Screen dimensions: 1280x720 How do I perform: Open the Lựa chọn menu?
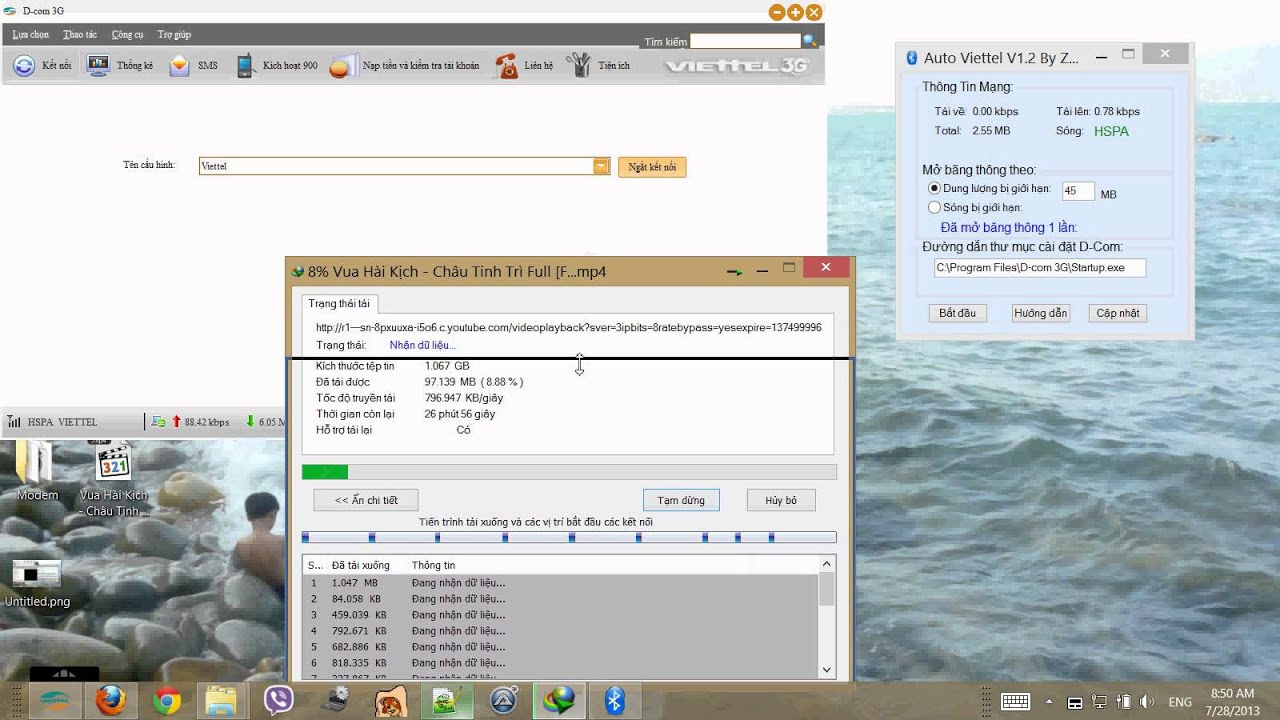point(31,34)
